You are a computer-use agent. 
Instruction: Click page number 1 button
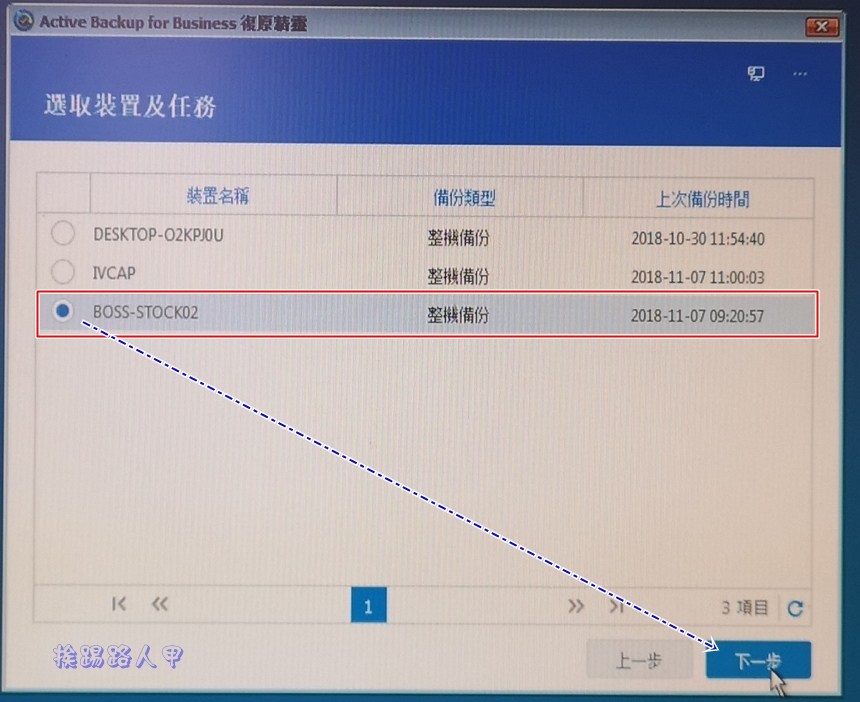[369, 605]
